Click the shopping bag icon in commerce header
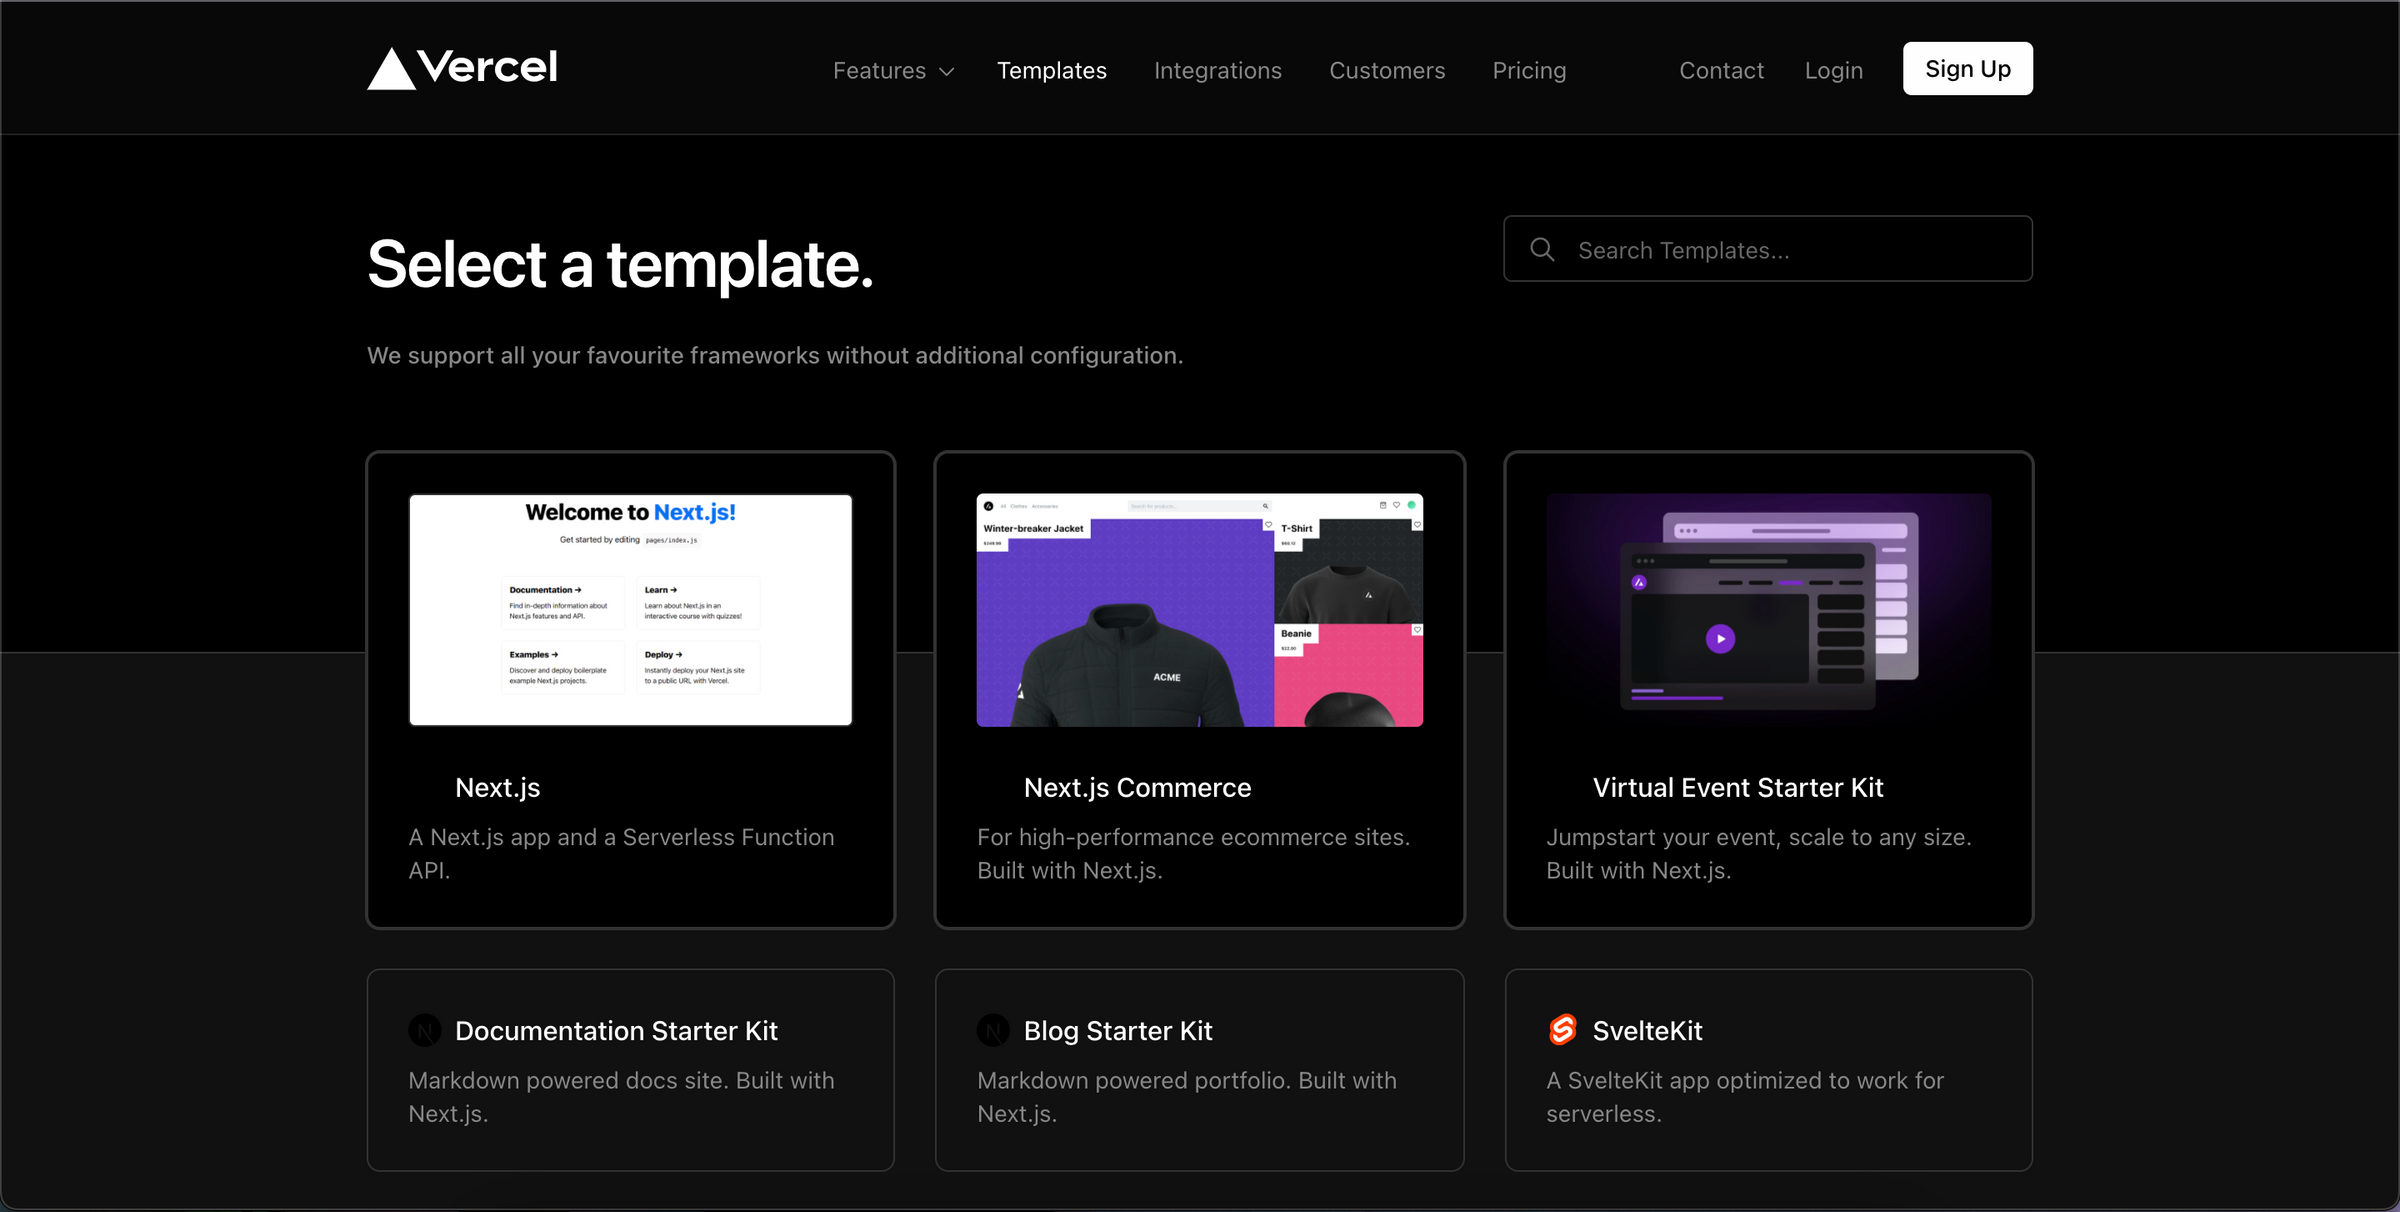 1382,506
